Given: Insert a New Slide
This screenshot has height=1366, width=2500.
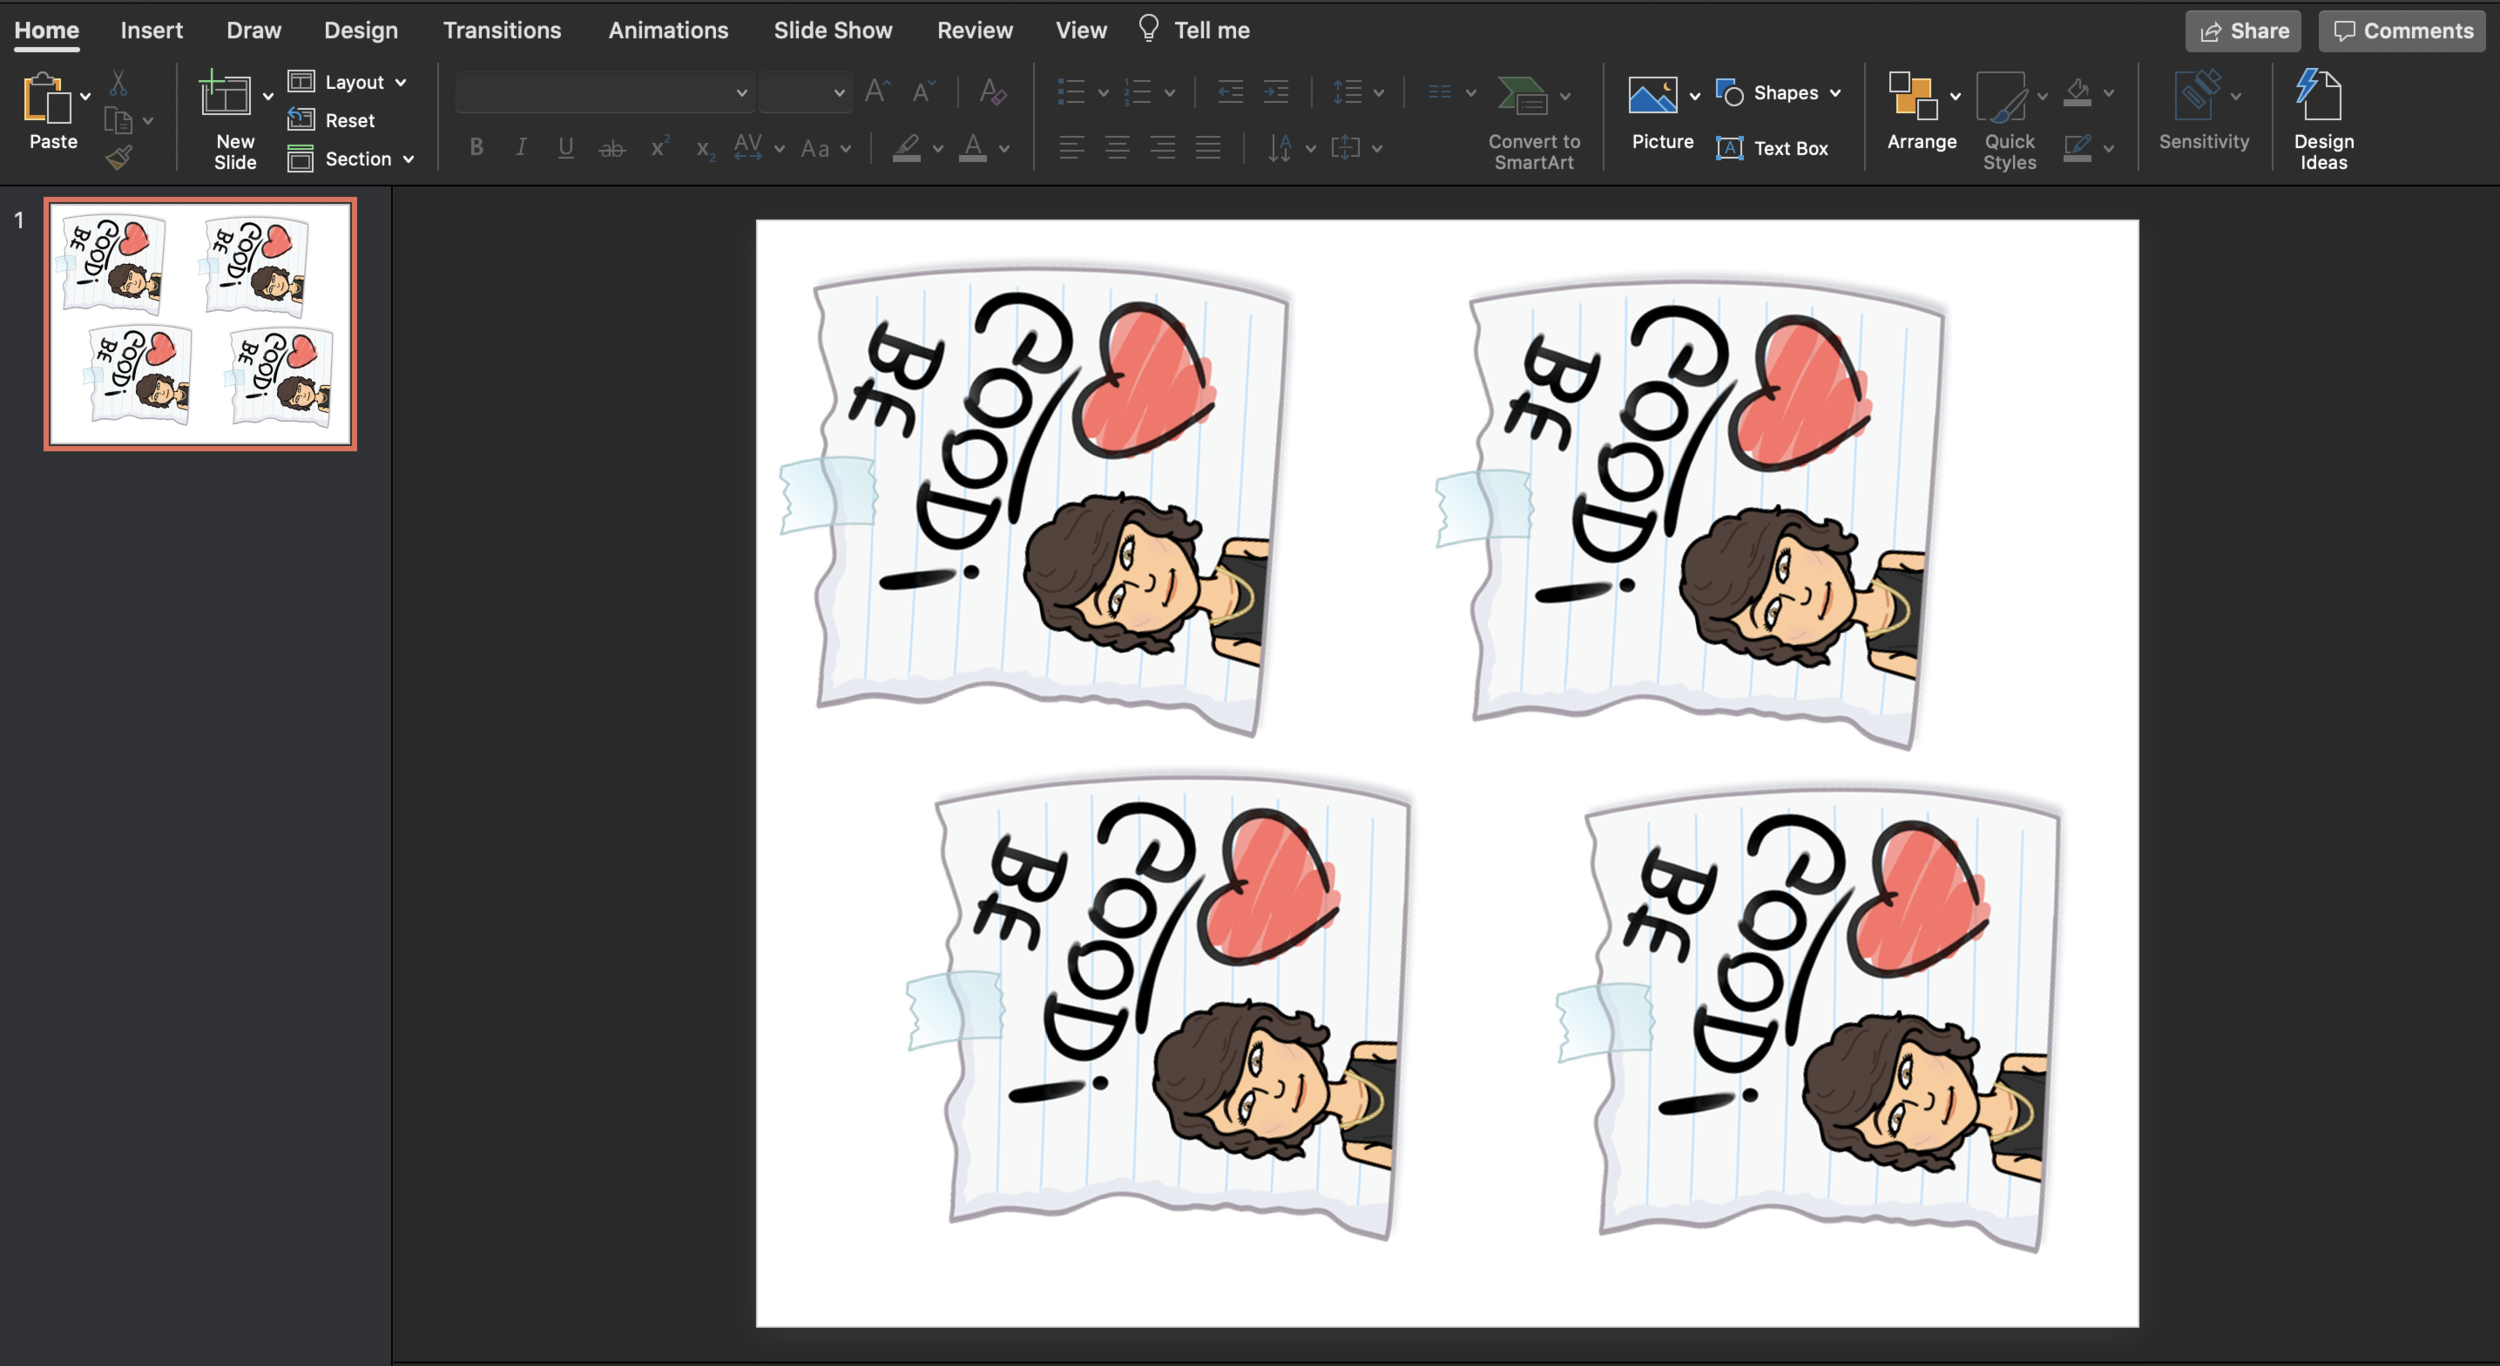Looking at the screenshot, I should point(226,97).
